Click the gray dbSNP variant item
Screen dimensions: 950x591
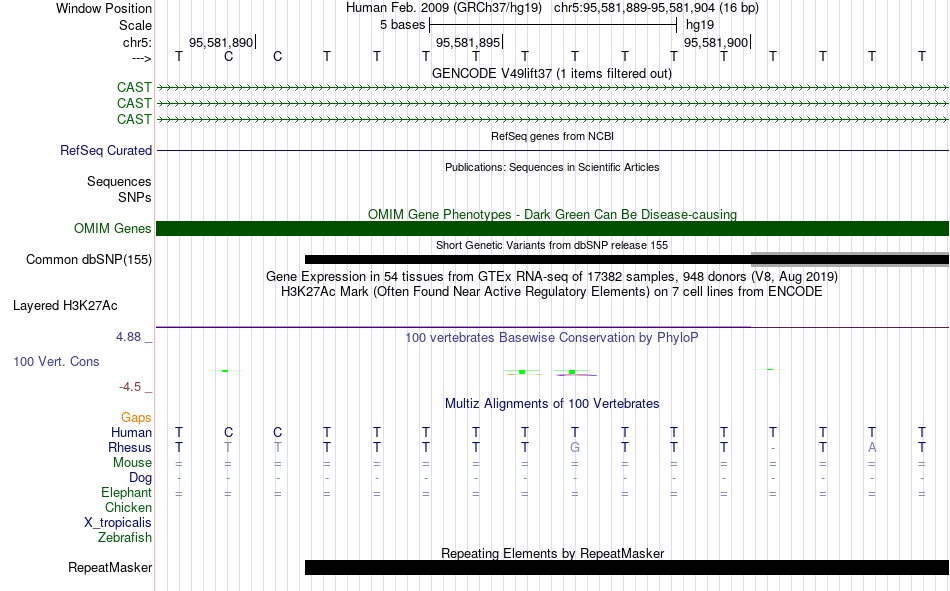click(850, 259)
